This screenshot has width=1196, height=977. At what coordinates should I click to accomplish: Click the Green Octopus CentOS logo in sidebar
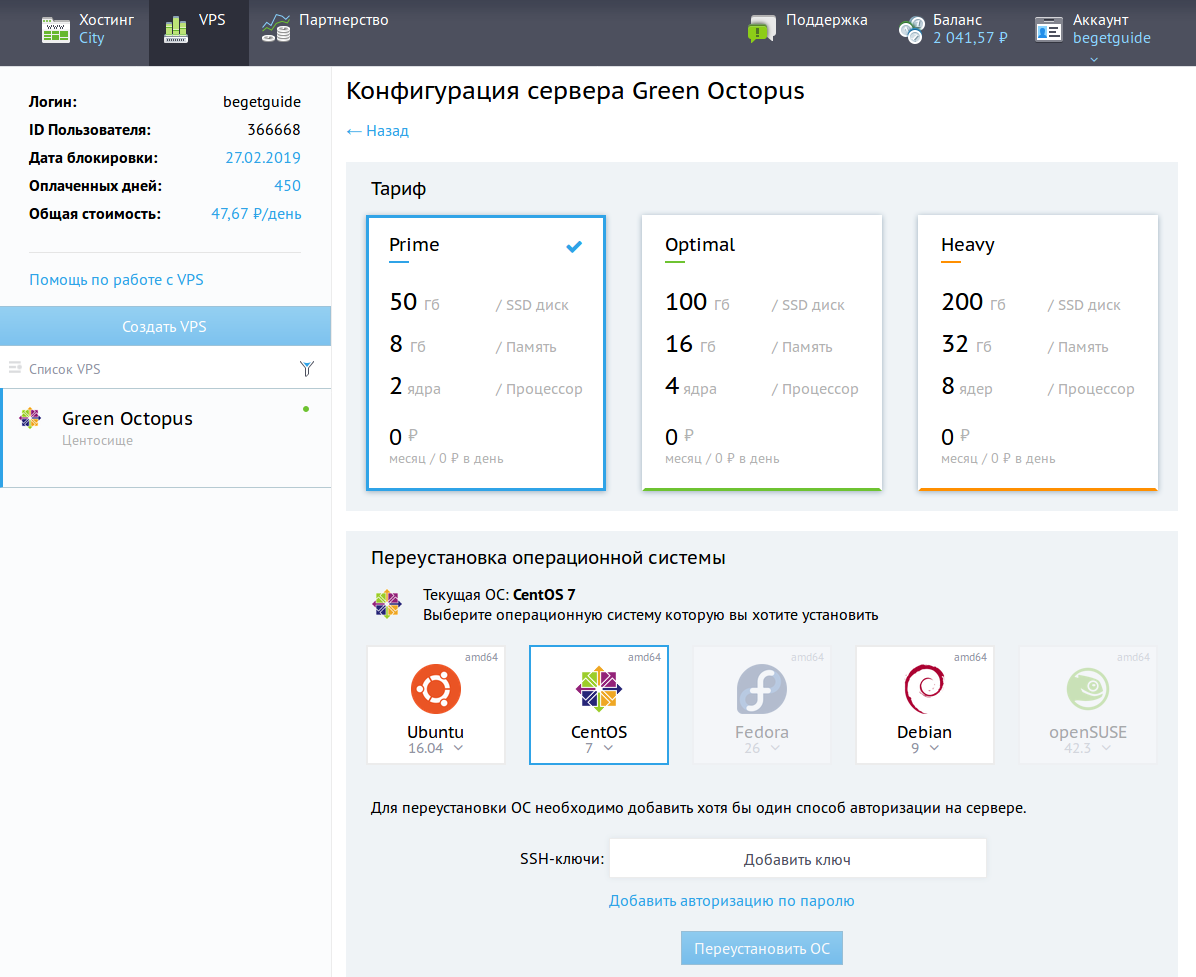[x=30, y=418]
